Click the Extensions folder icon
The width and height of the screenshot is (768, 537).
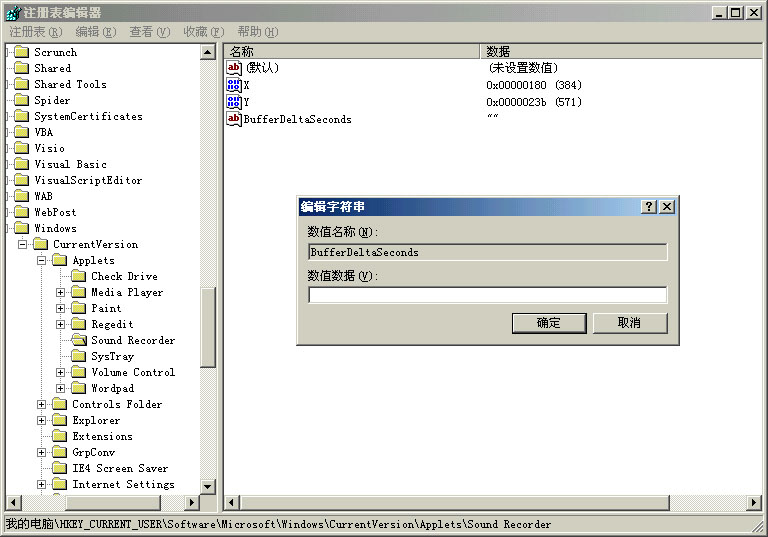click(x=60, y=436)
